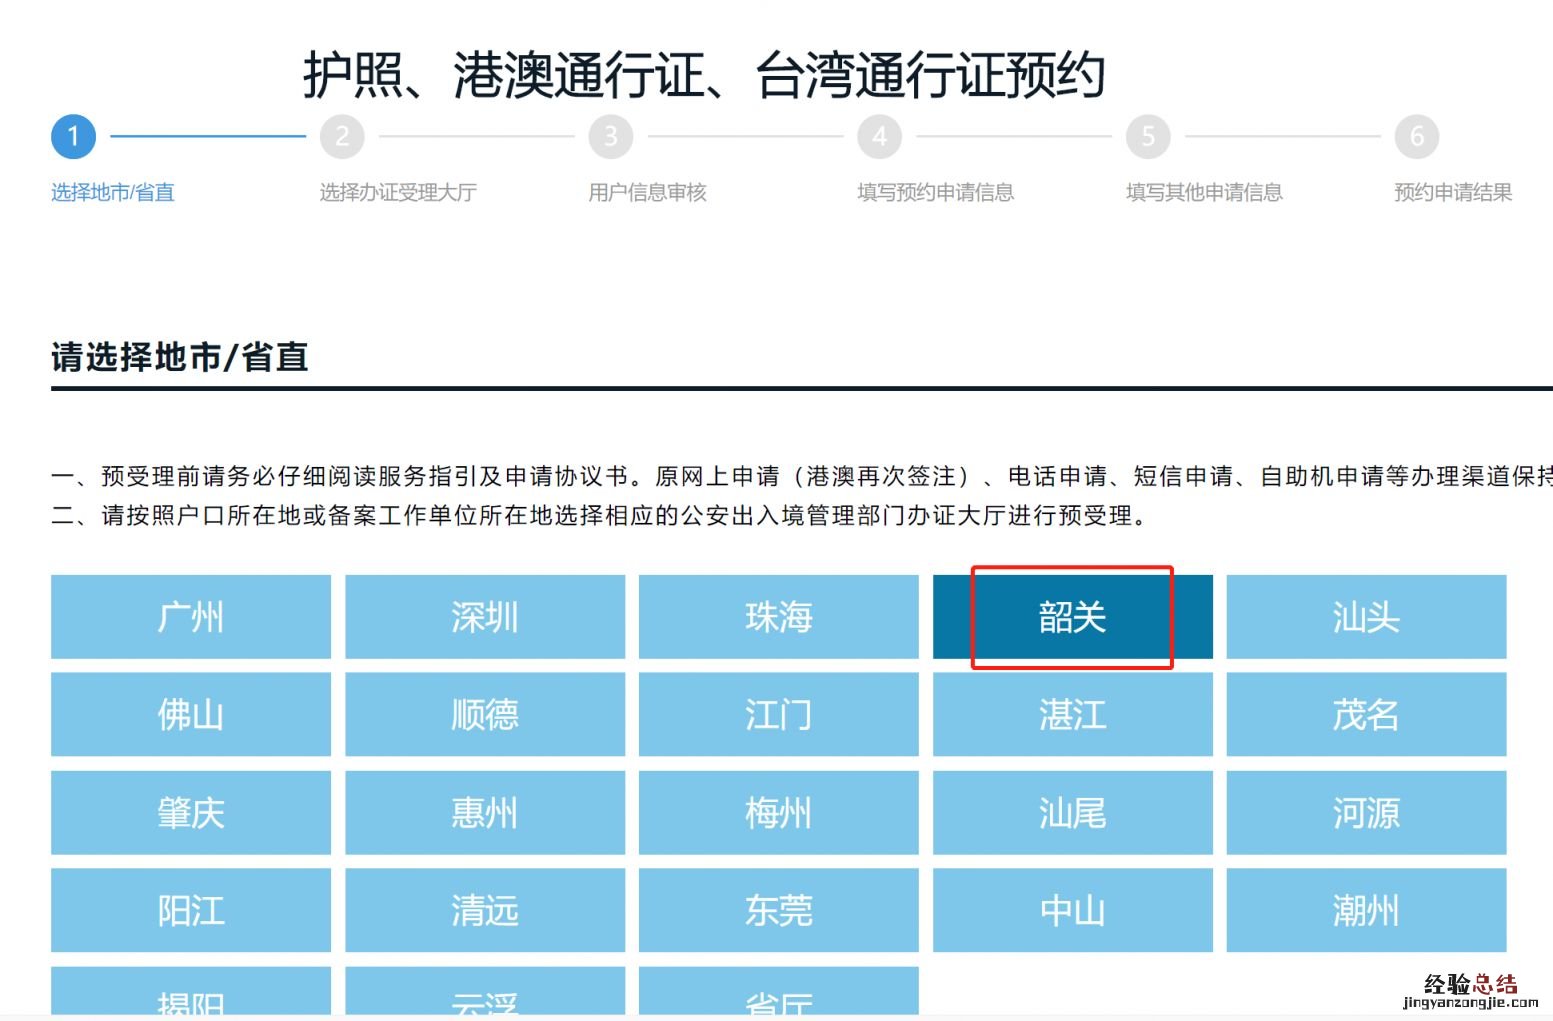This screenshot has width=1553, height=1021.
Task: Click step 1 circle in progress bar
Action: 73,137
